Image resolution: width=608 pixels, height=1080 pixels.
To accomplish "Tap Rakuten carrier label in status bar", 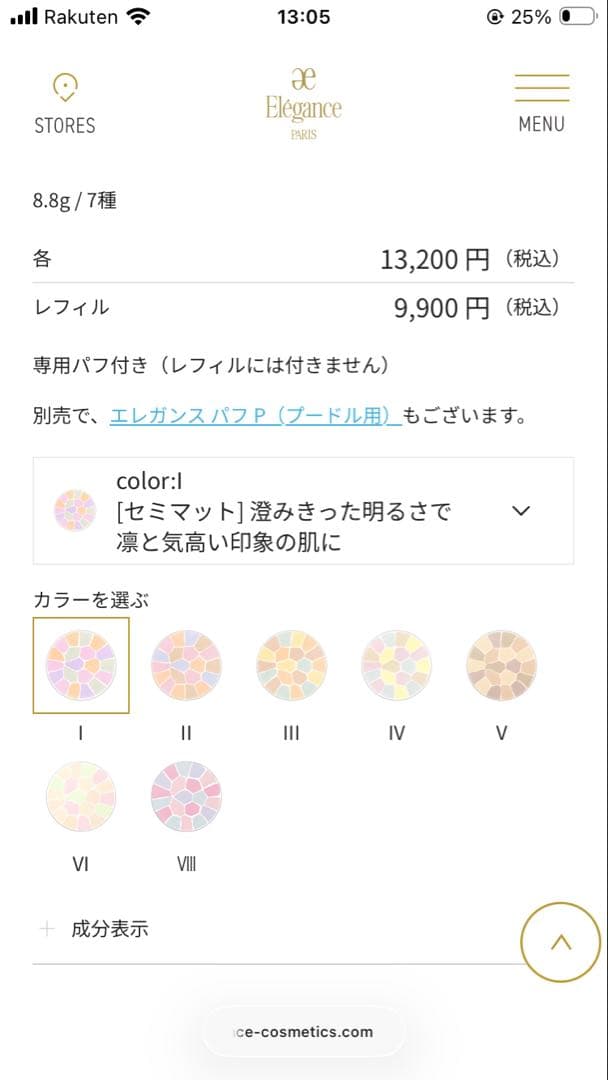I will point(81,16).
